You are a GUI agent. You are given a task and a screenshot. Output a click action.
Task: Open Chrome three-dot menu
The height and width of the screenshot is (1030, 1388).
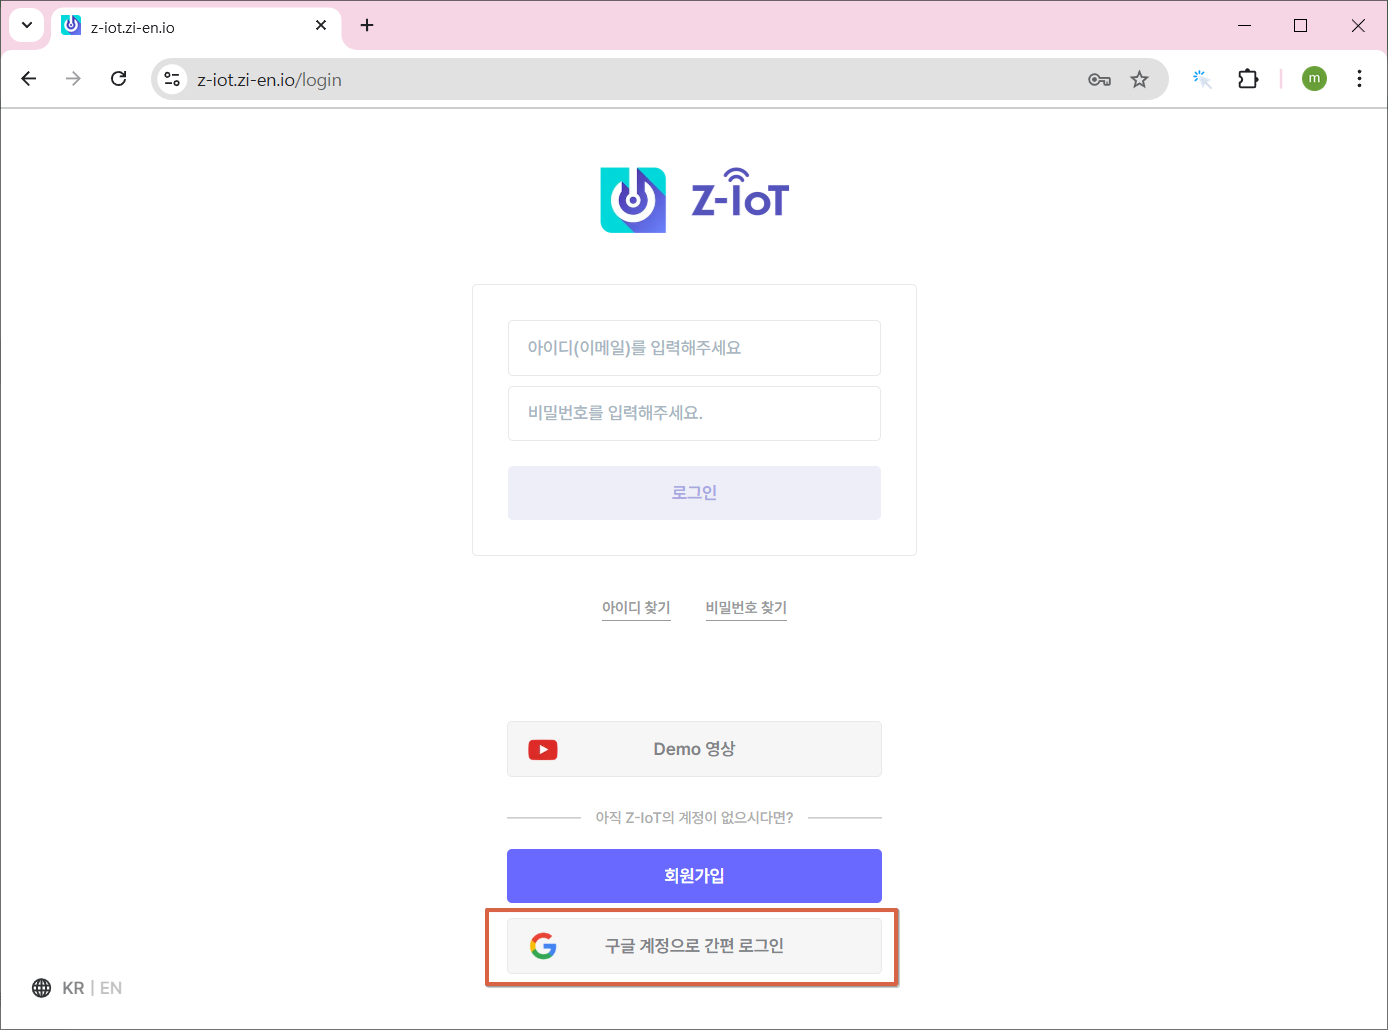click(x=1359, y=79)
